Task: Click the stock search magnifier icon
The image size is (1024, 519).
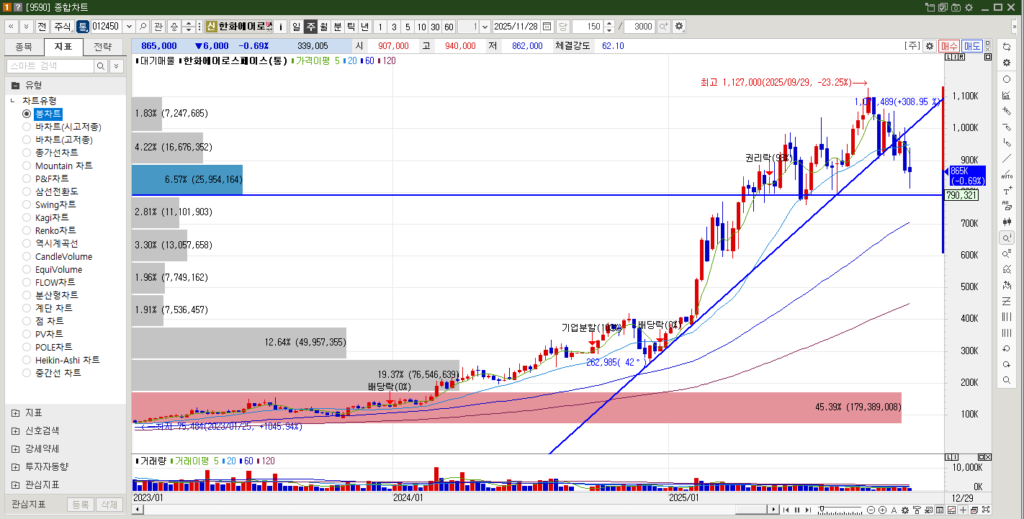Action: coord(143,26)
